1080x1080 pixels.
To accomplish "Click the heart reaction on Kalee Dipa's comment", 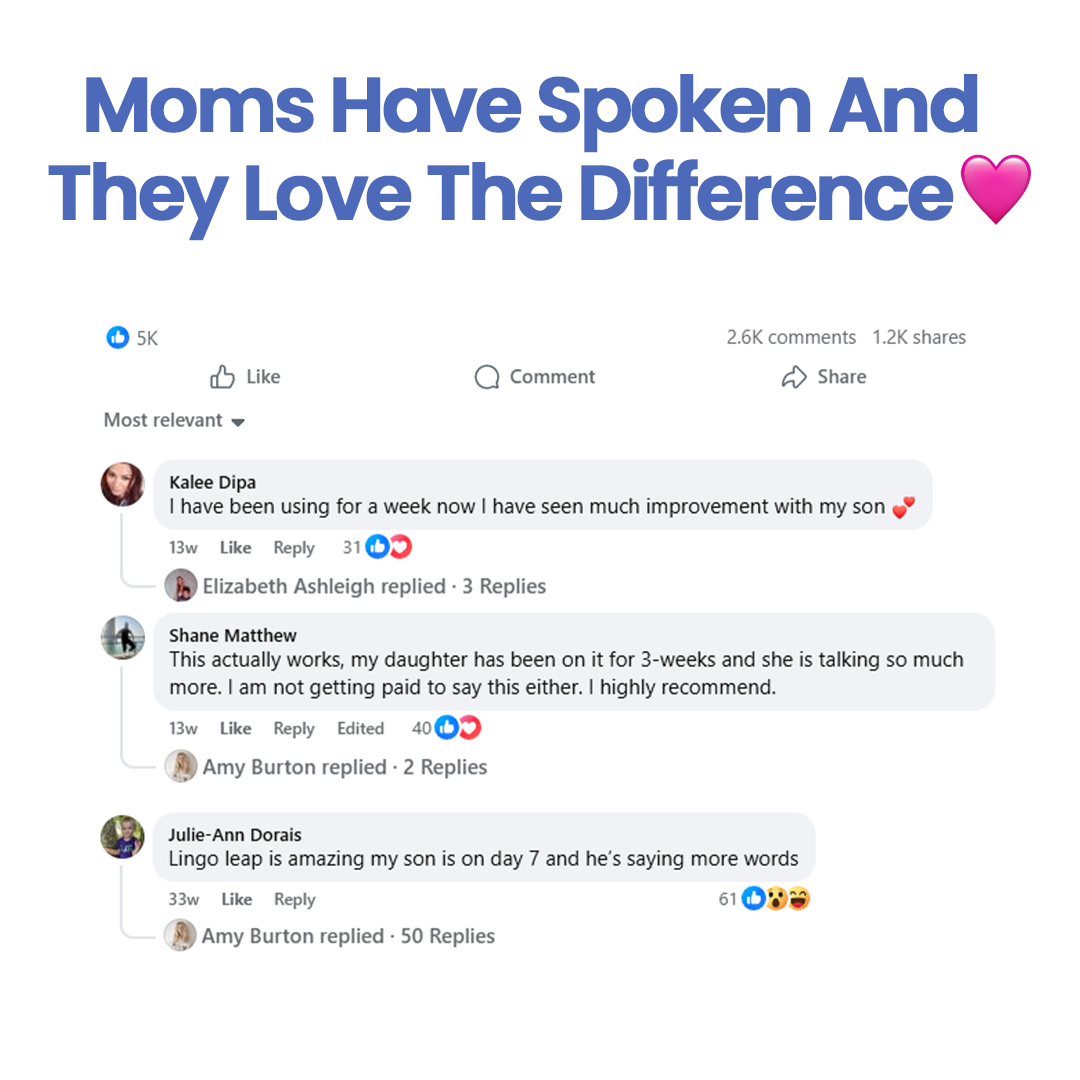I will pyautogui.click(x=400, y=547).
